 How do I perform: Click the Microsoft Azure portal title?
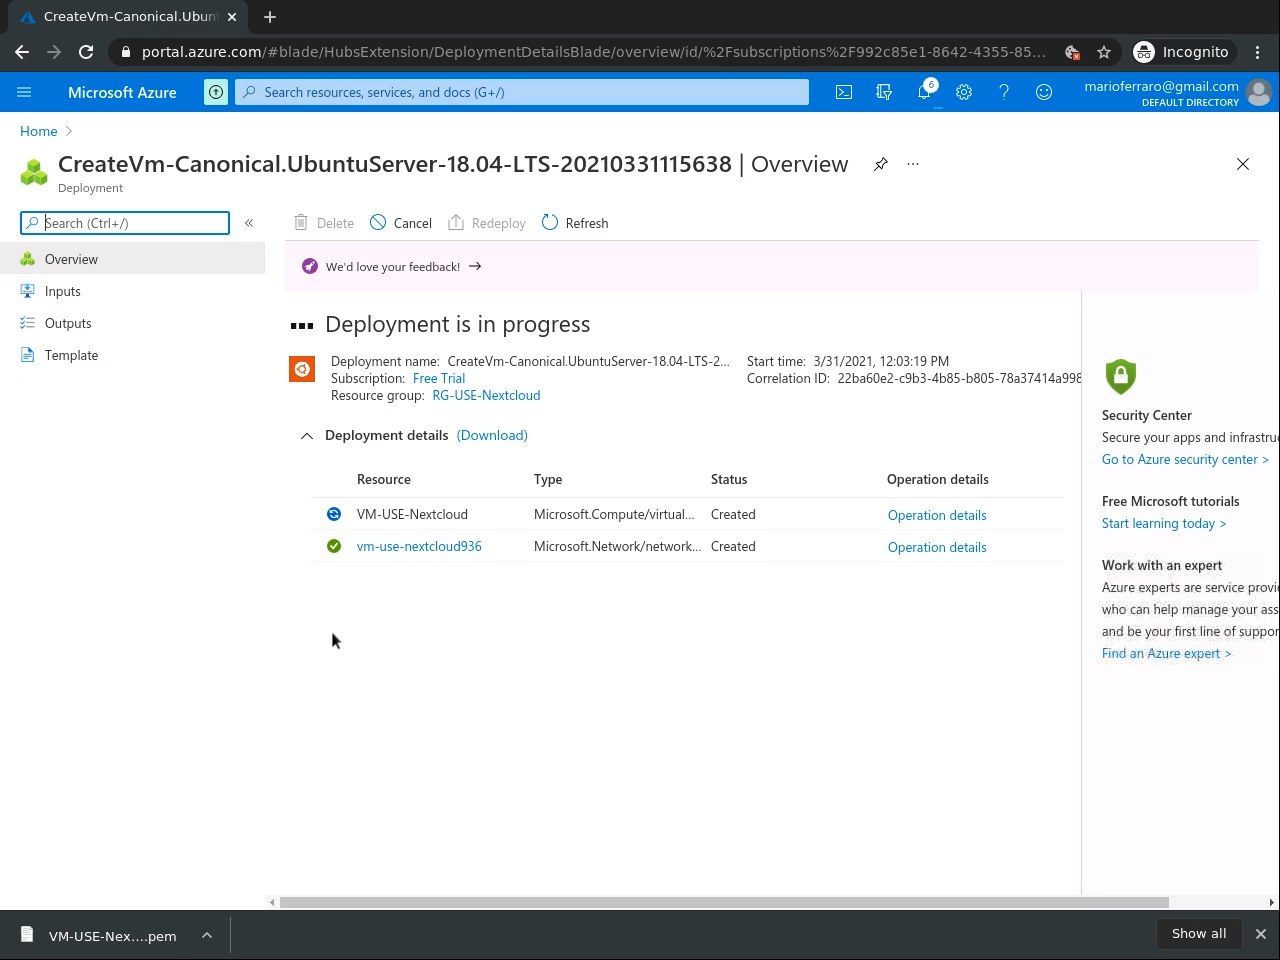[122, 92]
